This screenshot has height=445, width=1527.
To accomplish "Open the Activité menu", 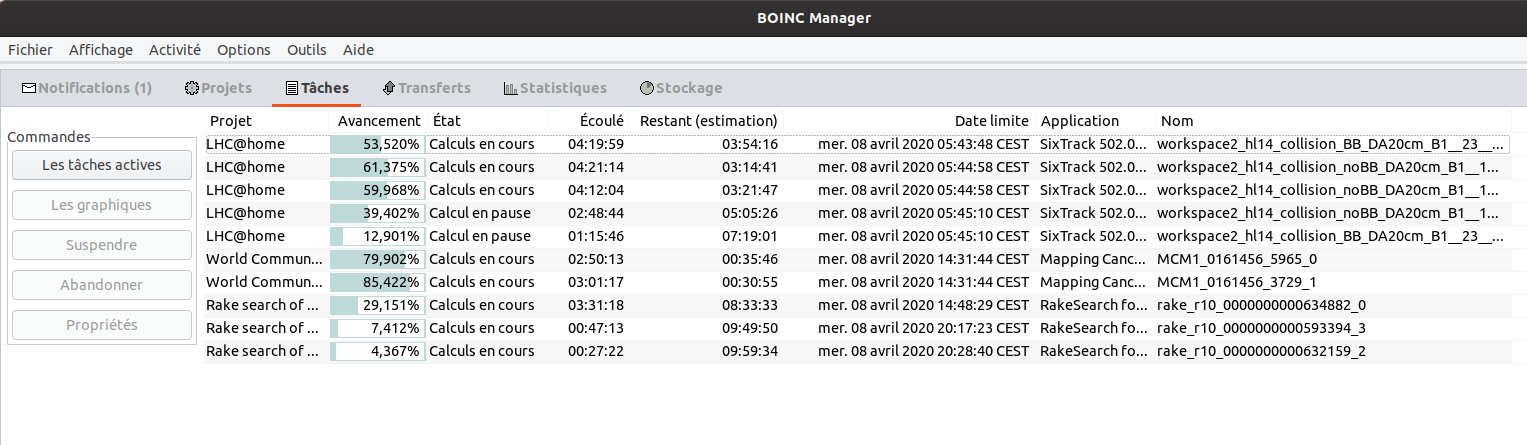I will point(175,49).
